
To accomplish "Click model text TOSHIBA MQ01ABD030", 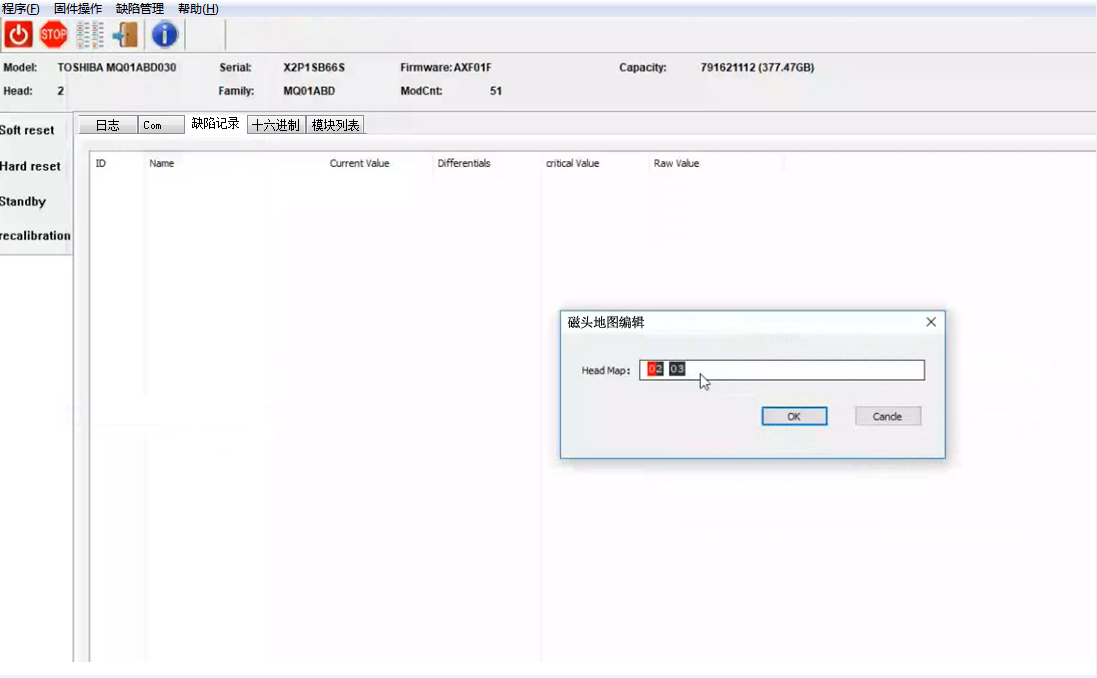I will pos(117,67).
